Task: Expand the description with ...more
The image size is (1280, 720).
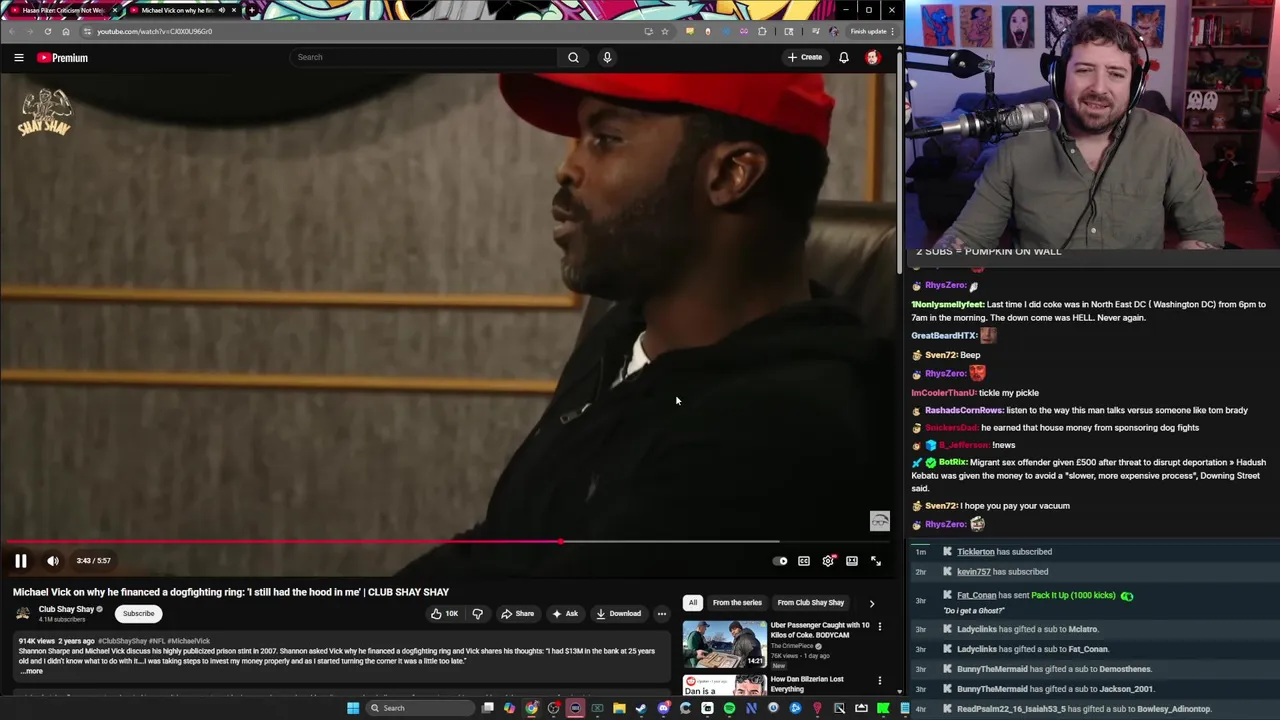Action: [31, 671]
